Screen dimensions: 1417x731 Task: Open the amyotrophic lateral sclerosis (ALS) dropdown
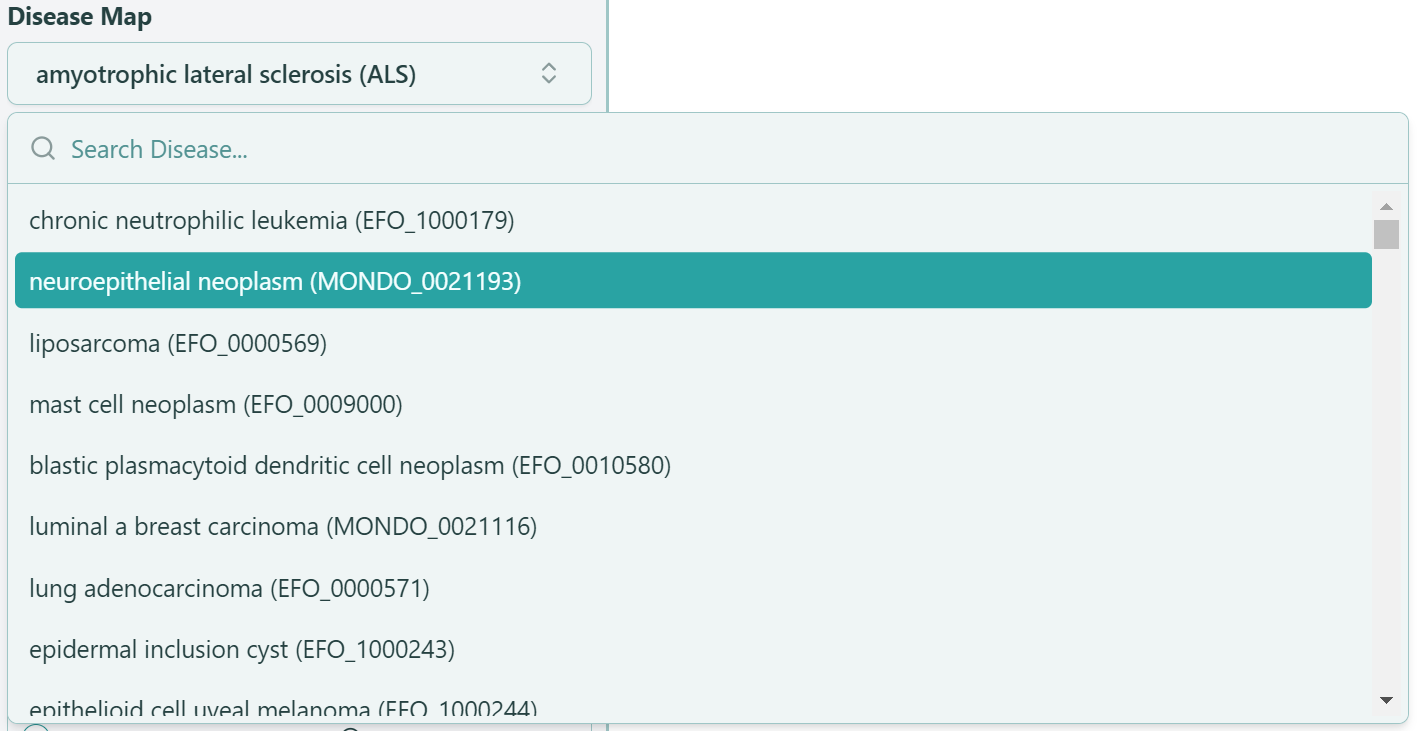tap(298, 73)
